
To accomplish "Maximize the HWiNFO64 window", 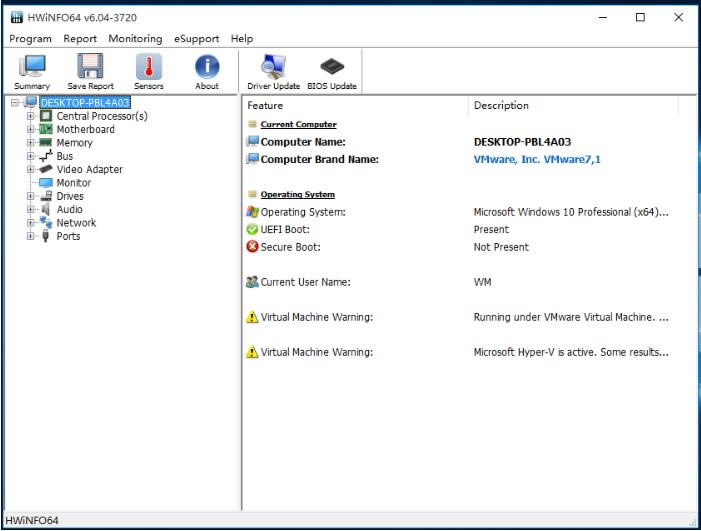I will [640, 17].
